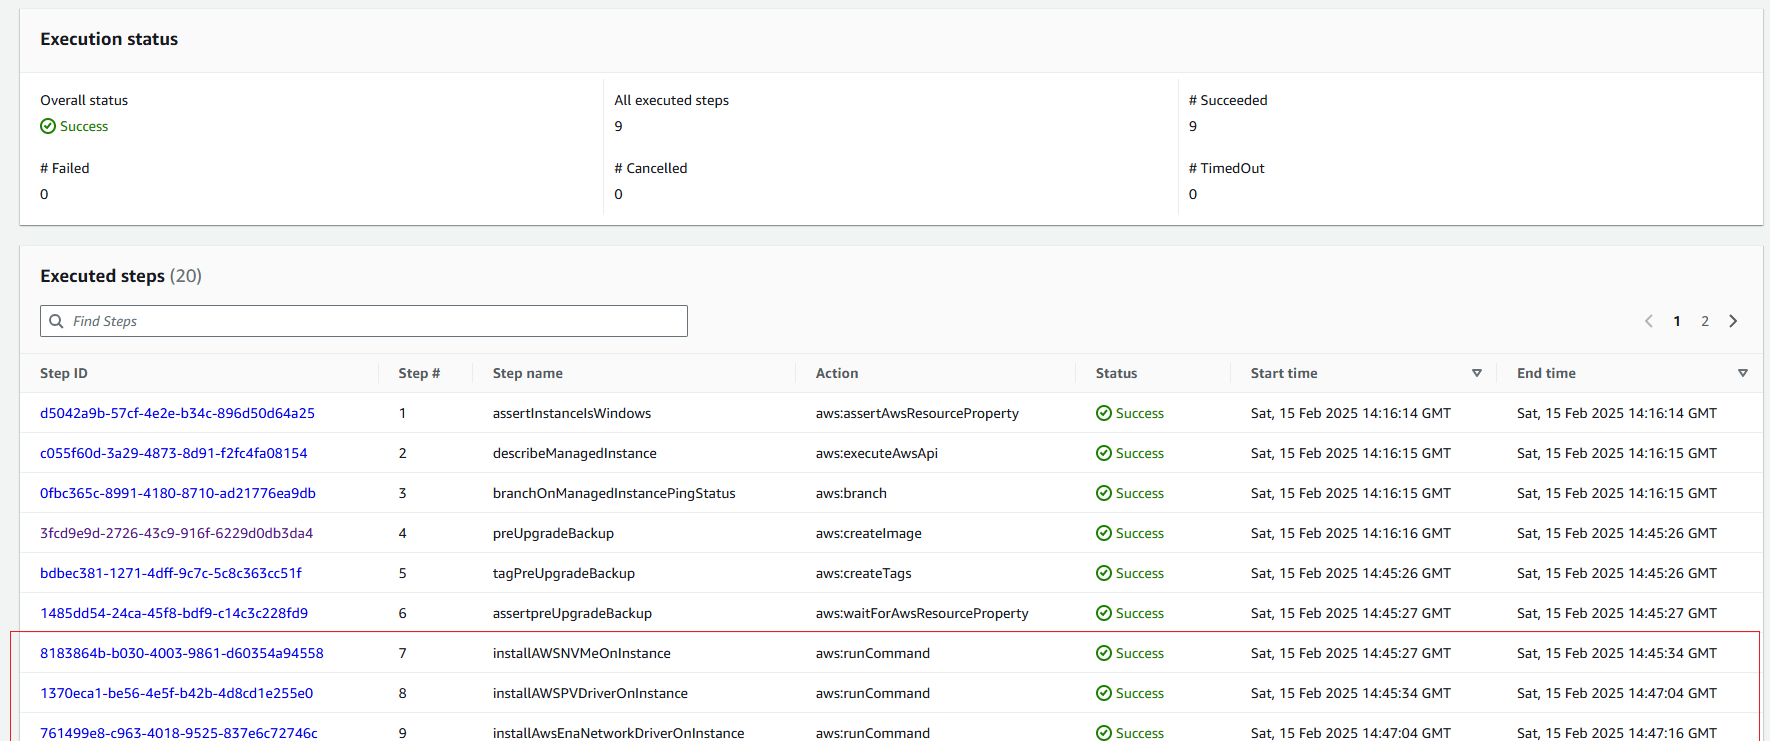Click success icon for tagPreUpgradeBackup step

click(x=1104, y=573)
